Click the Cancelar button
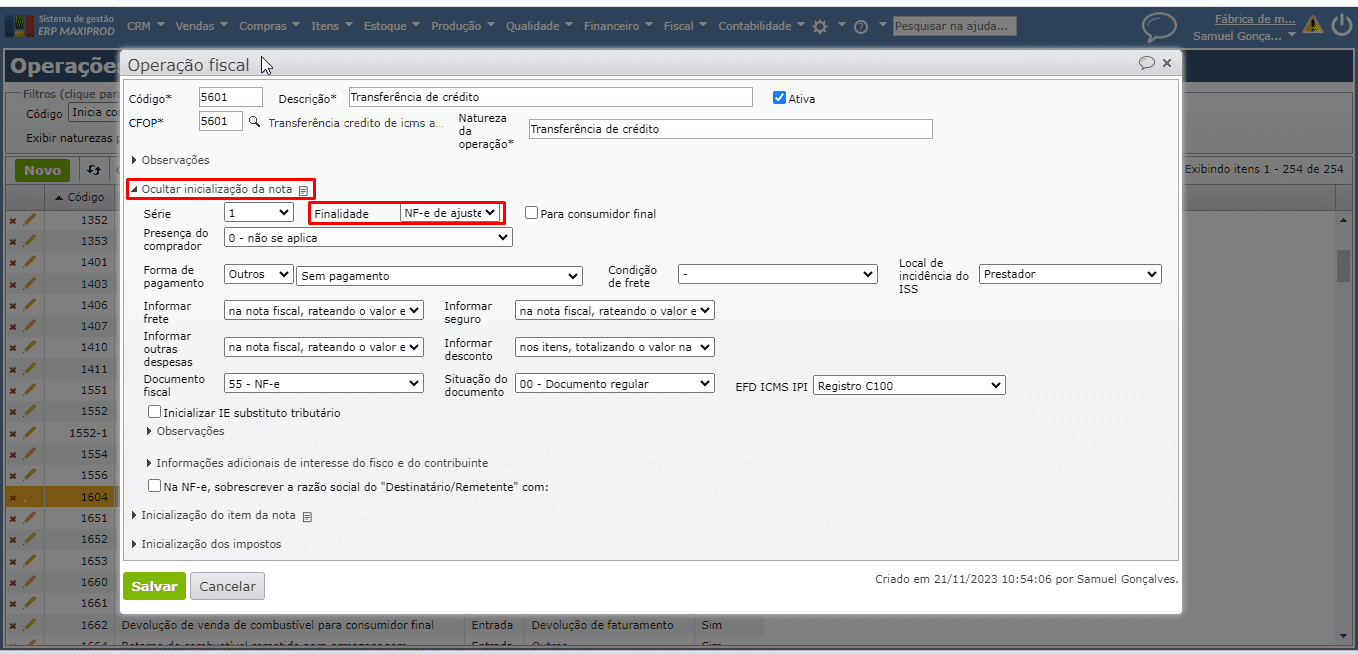Viewport: 1358px width, 654px height. pyautogui.click(x=227, y=587)
